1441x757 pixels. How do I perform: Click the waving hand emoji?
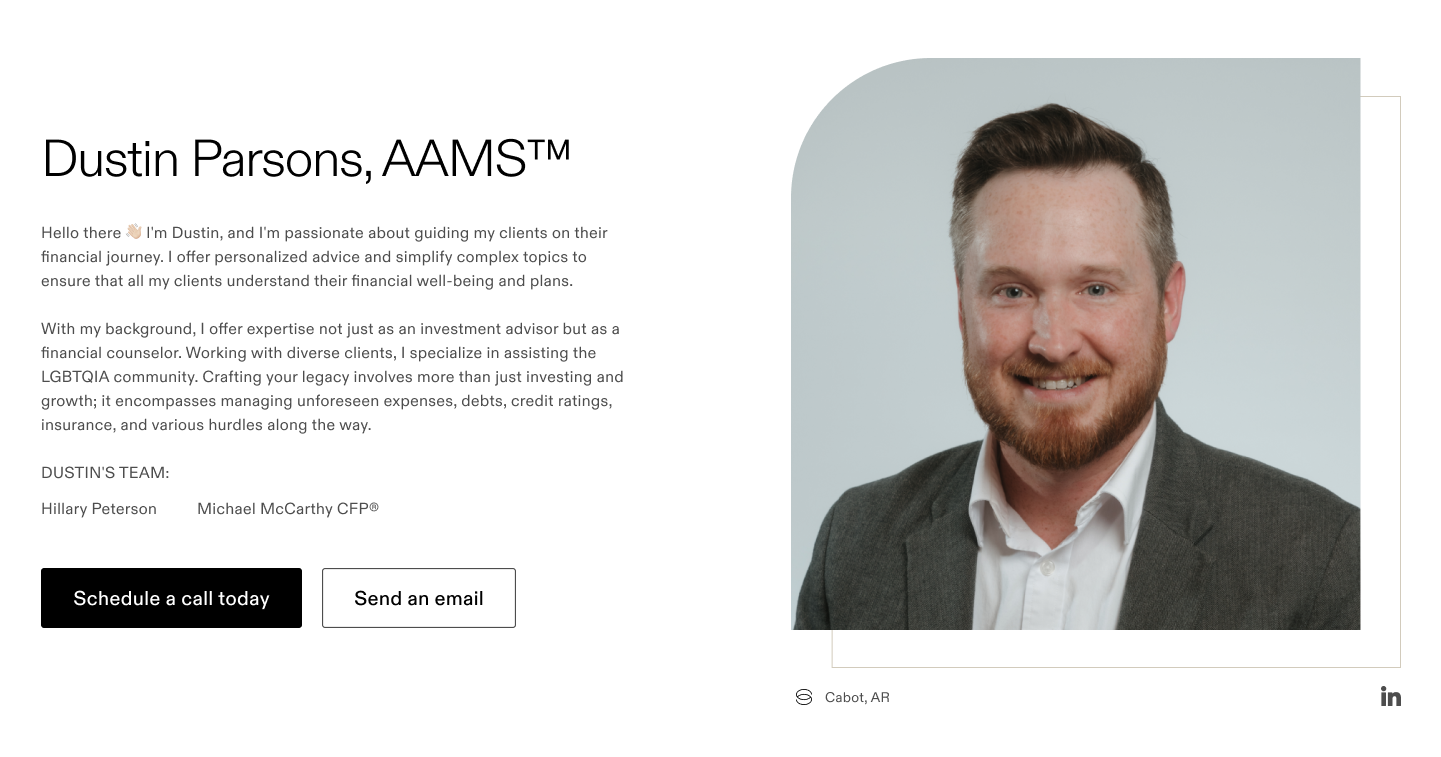134,232
